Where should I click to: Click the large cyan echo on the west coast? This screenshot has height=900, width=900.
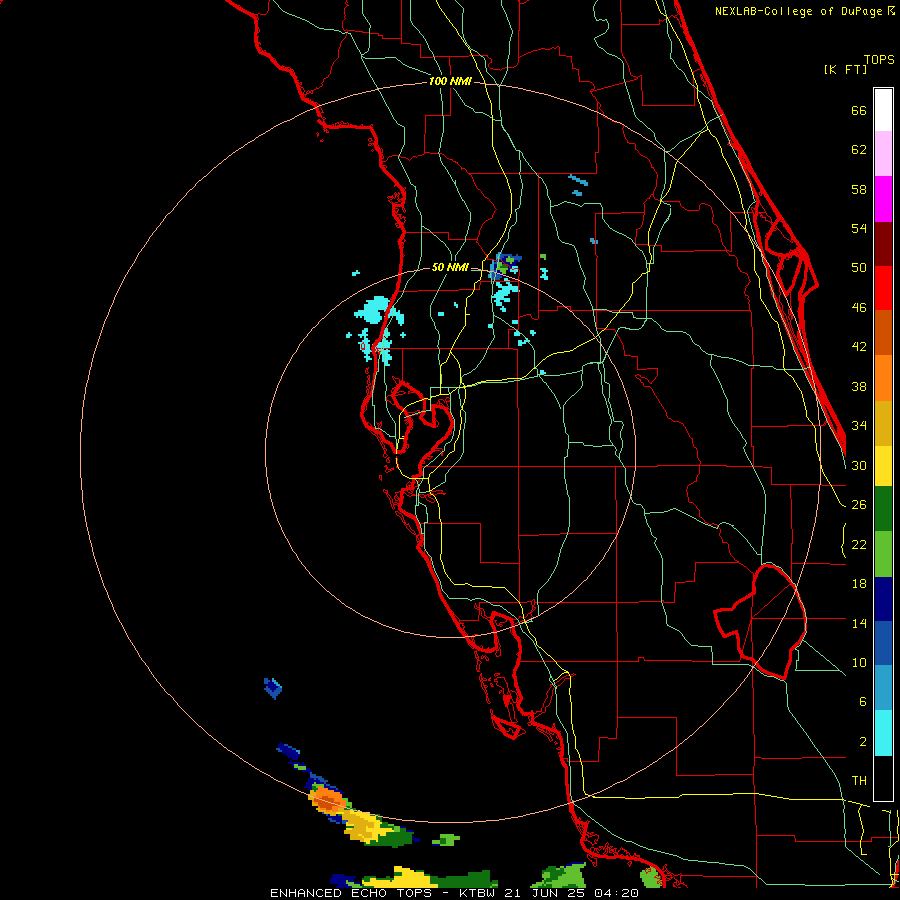375,310
